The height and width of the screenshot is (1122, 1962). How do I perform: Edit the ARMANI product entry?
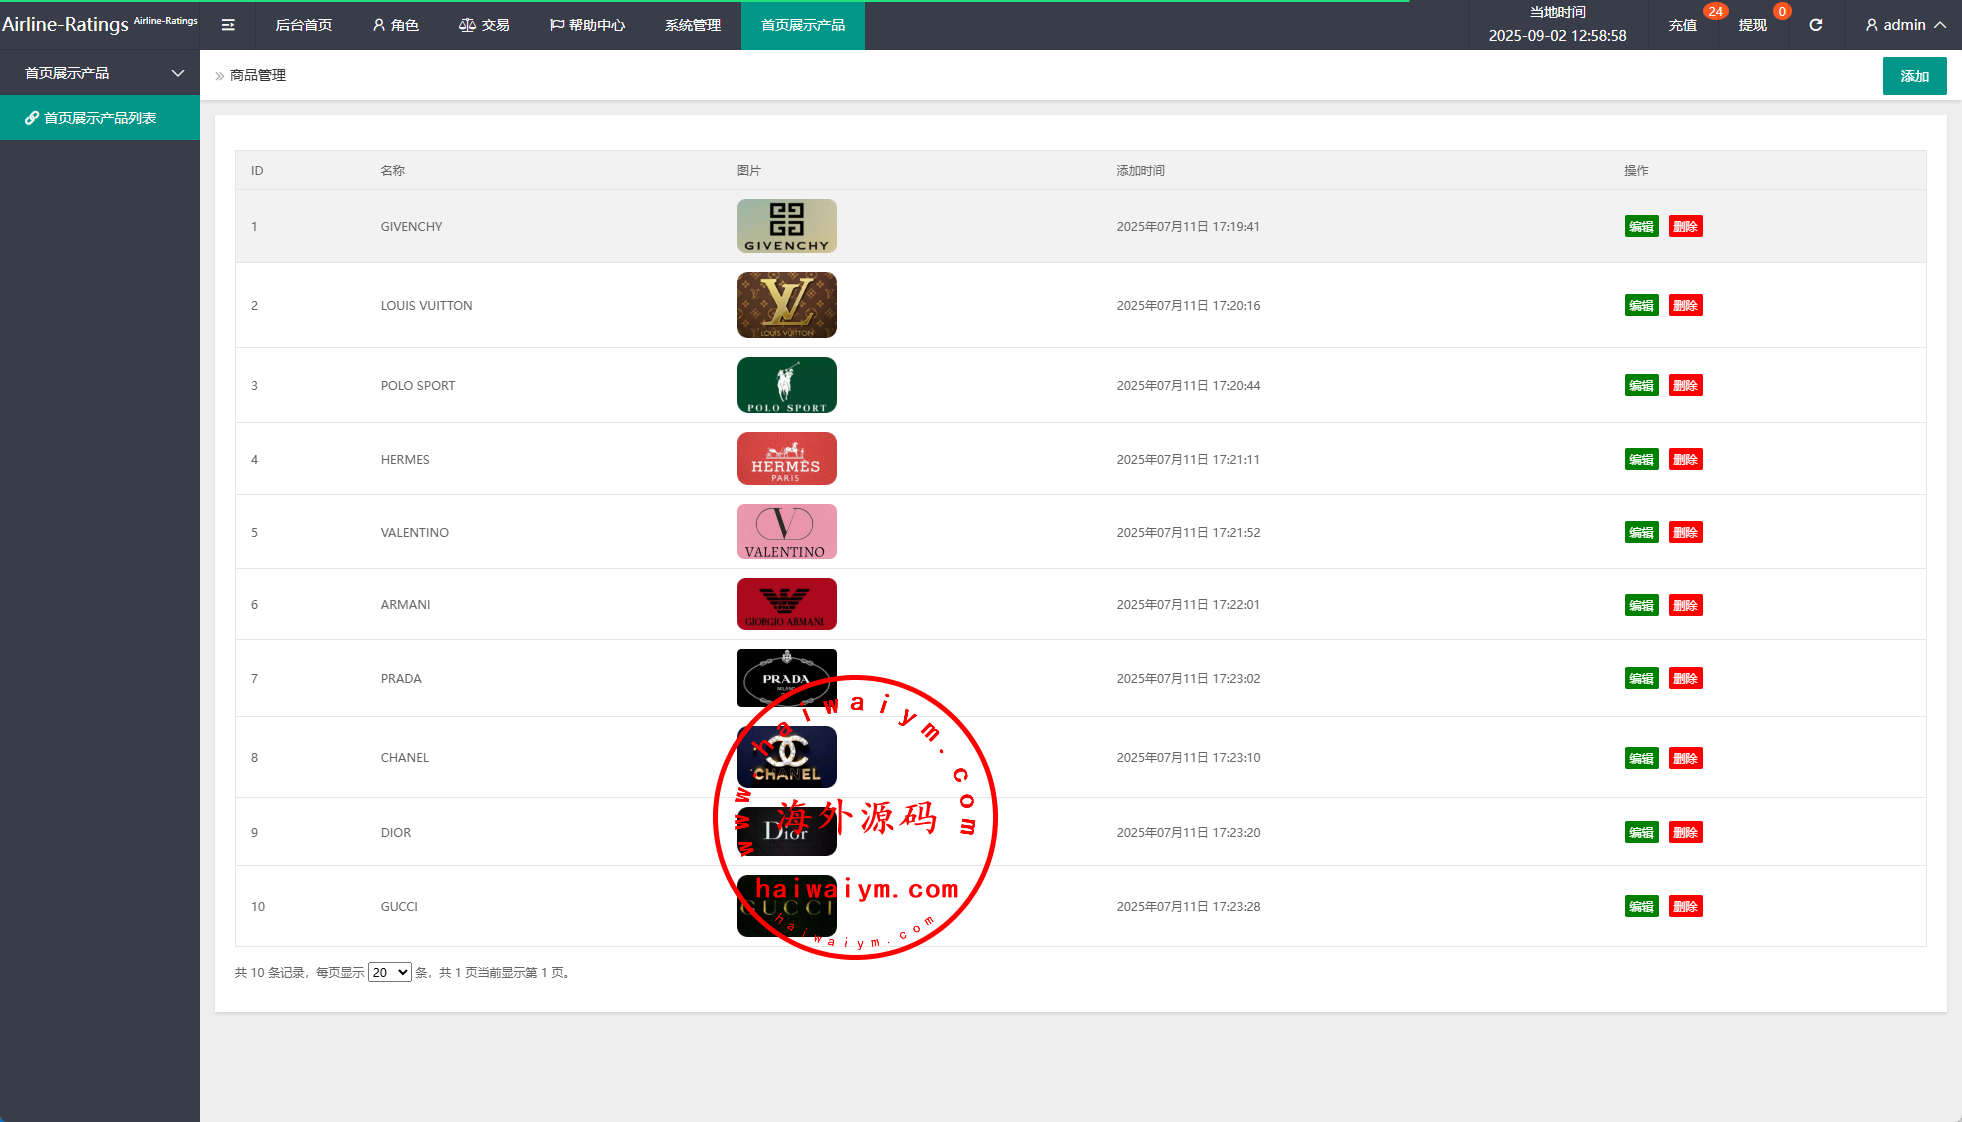pos(1641,605)
